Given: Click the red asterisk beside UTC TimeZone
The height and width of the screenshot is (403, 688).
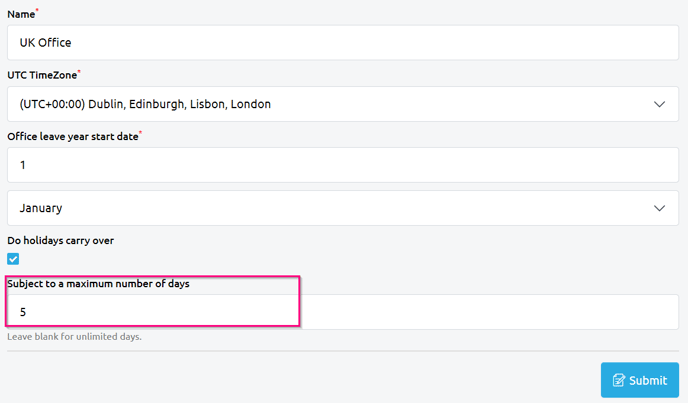Looking at the screenshot, I should (79, 71).
